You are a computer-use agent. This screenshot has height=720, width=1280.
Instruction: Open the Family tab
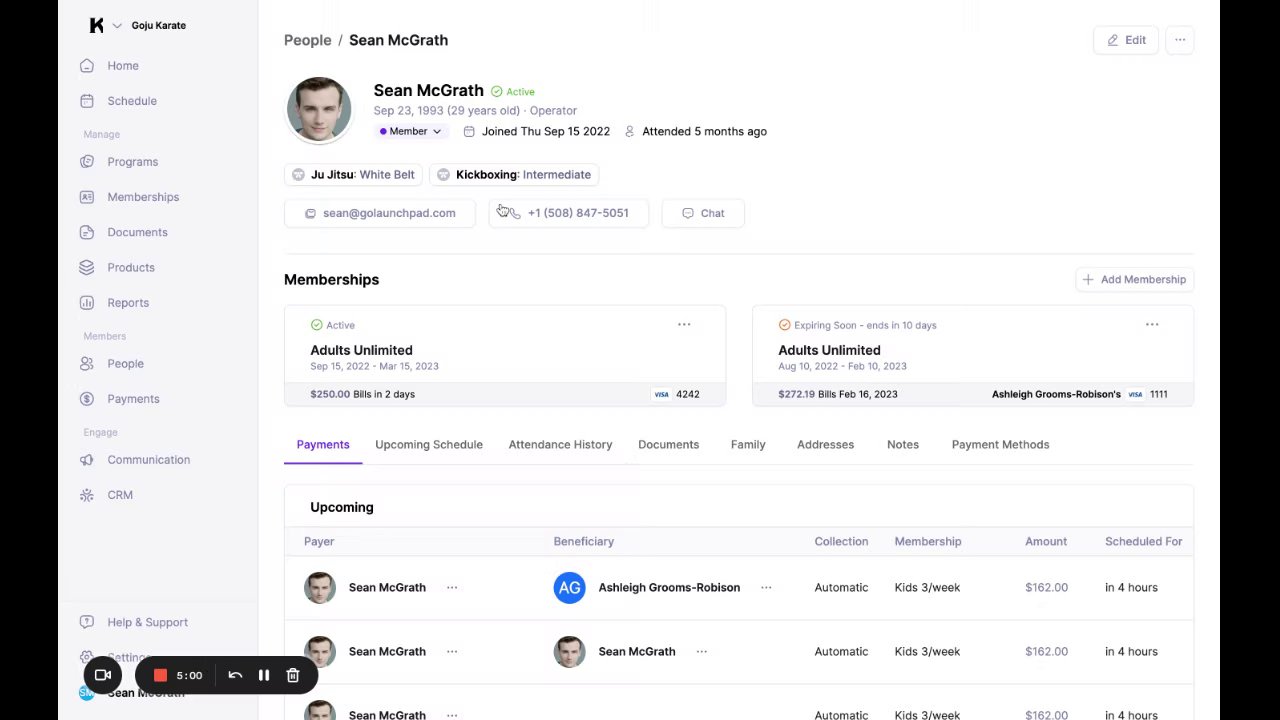coord(748,445)
